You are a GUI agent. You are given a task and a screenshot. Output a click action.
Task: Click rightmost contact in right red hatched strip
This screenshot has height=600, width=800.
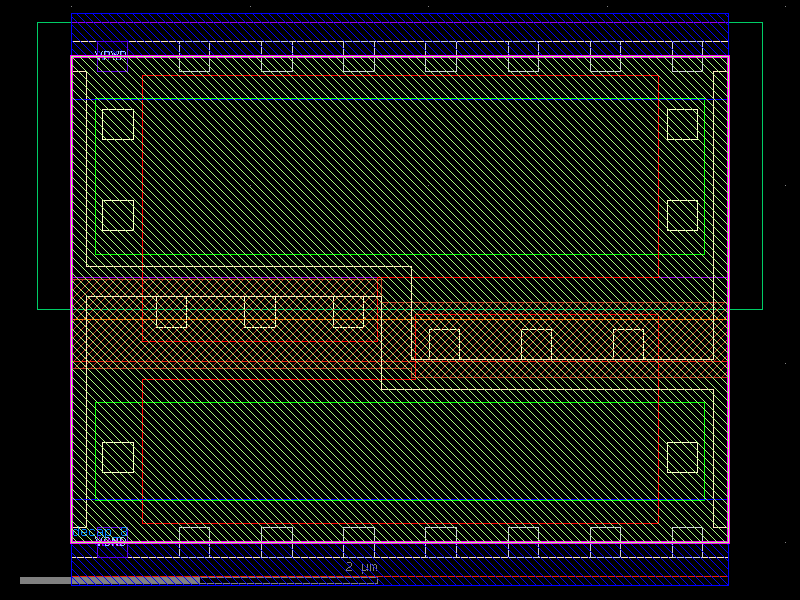(x=628, y=344)
